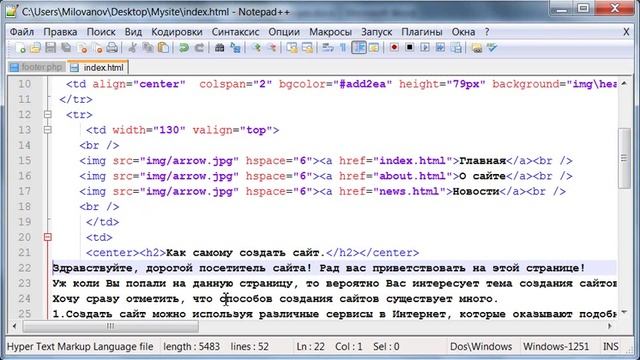Collapse the td block at line 13
This screenshot has width=640, height=360.
point(48,130)
